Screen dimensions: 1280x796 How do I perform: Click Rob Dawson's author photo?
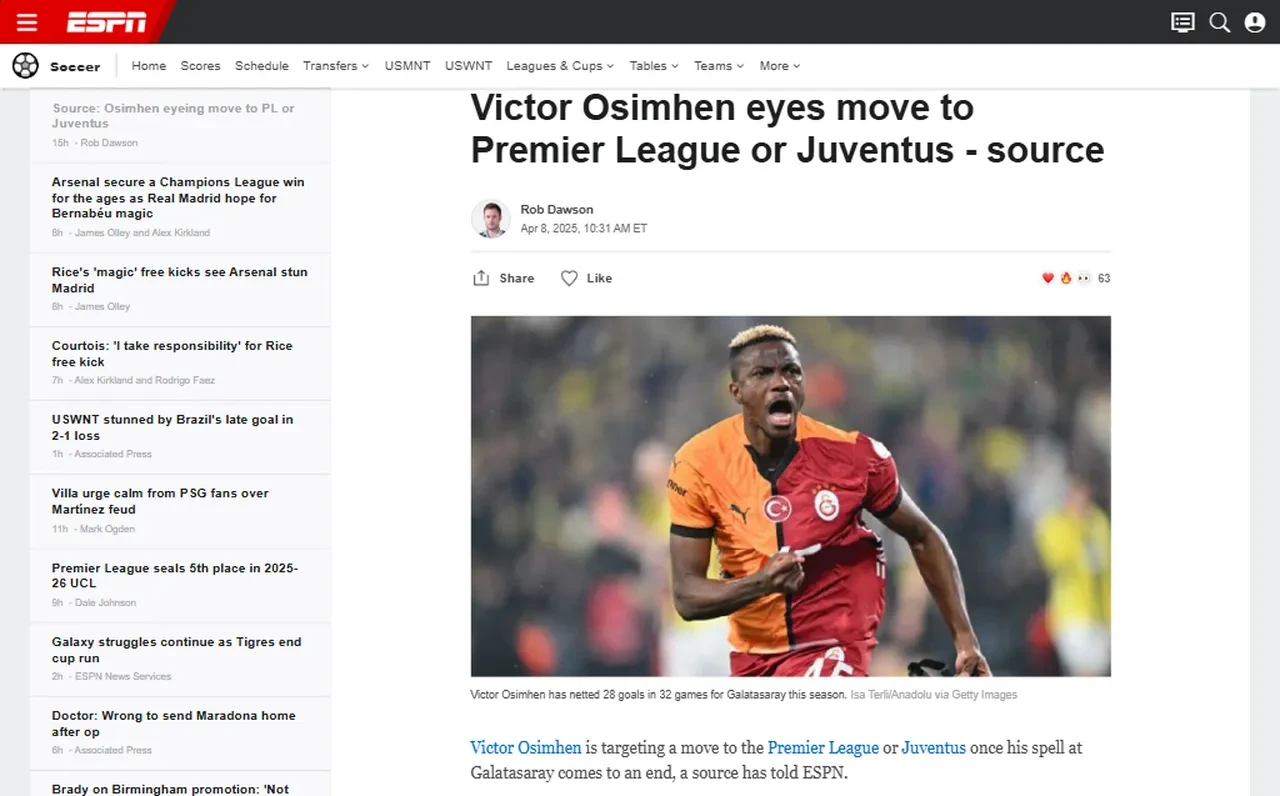click(x=491, y=219)
